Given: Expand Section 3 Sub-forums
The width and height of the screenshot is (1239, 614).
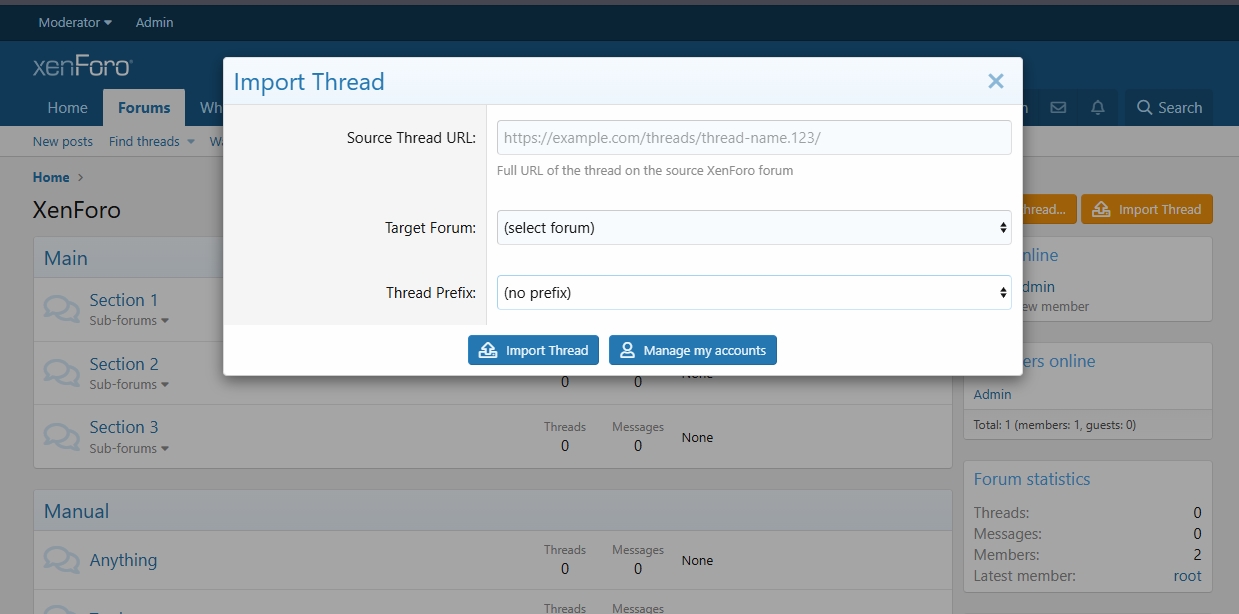Looking at the screenshot, I should pyautogui.click(x=129, y=449).
